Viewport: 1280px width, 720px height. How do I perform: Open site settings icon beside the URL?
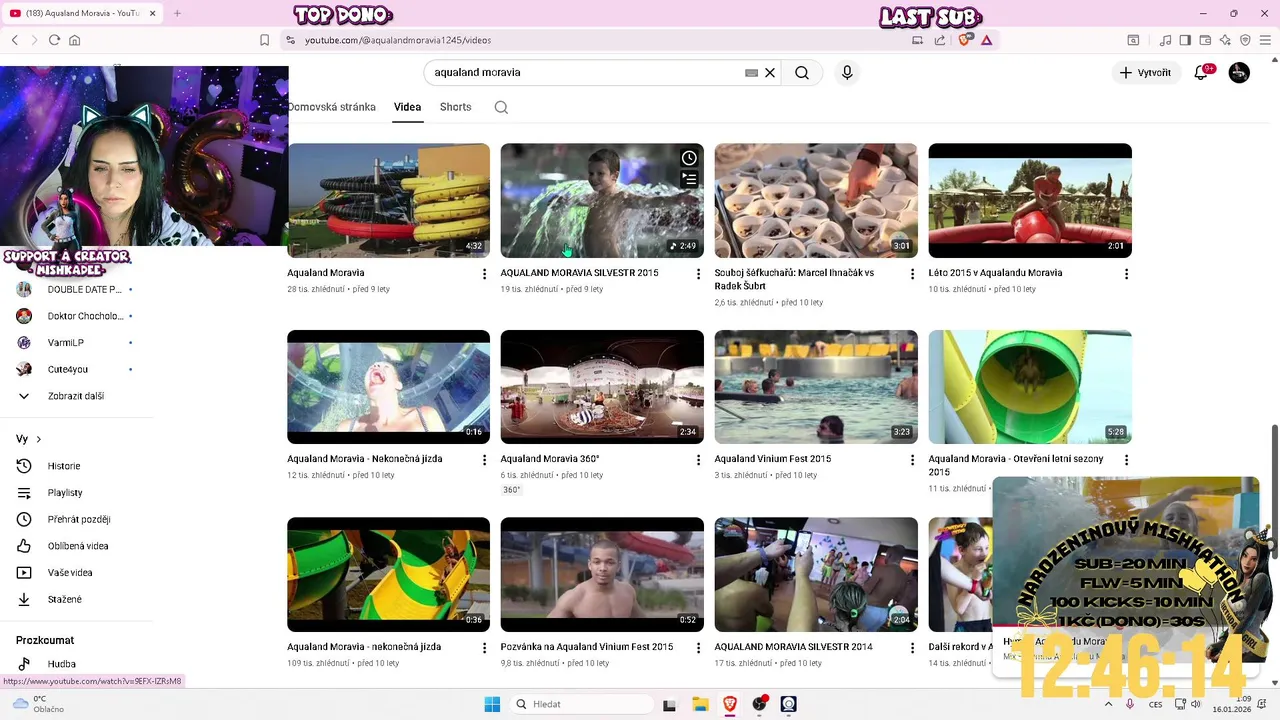coord(290,40)
